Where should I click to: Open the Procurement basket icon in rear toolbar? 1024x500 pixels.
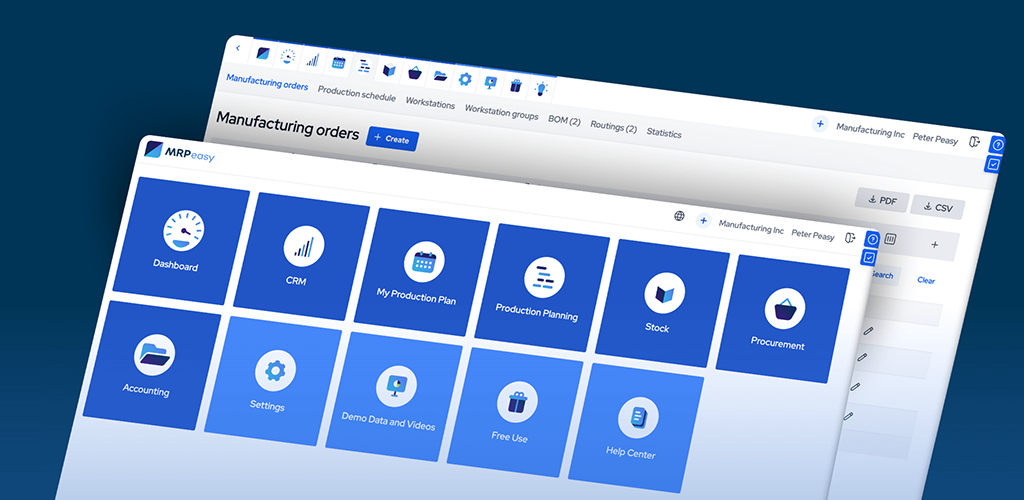[x=414, y=72]
